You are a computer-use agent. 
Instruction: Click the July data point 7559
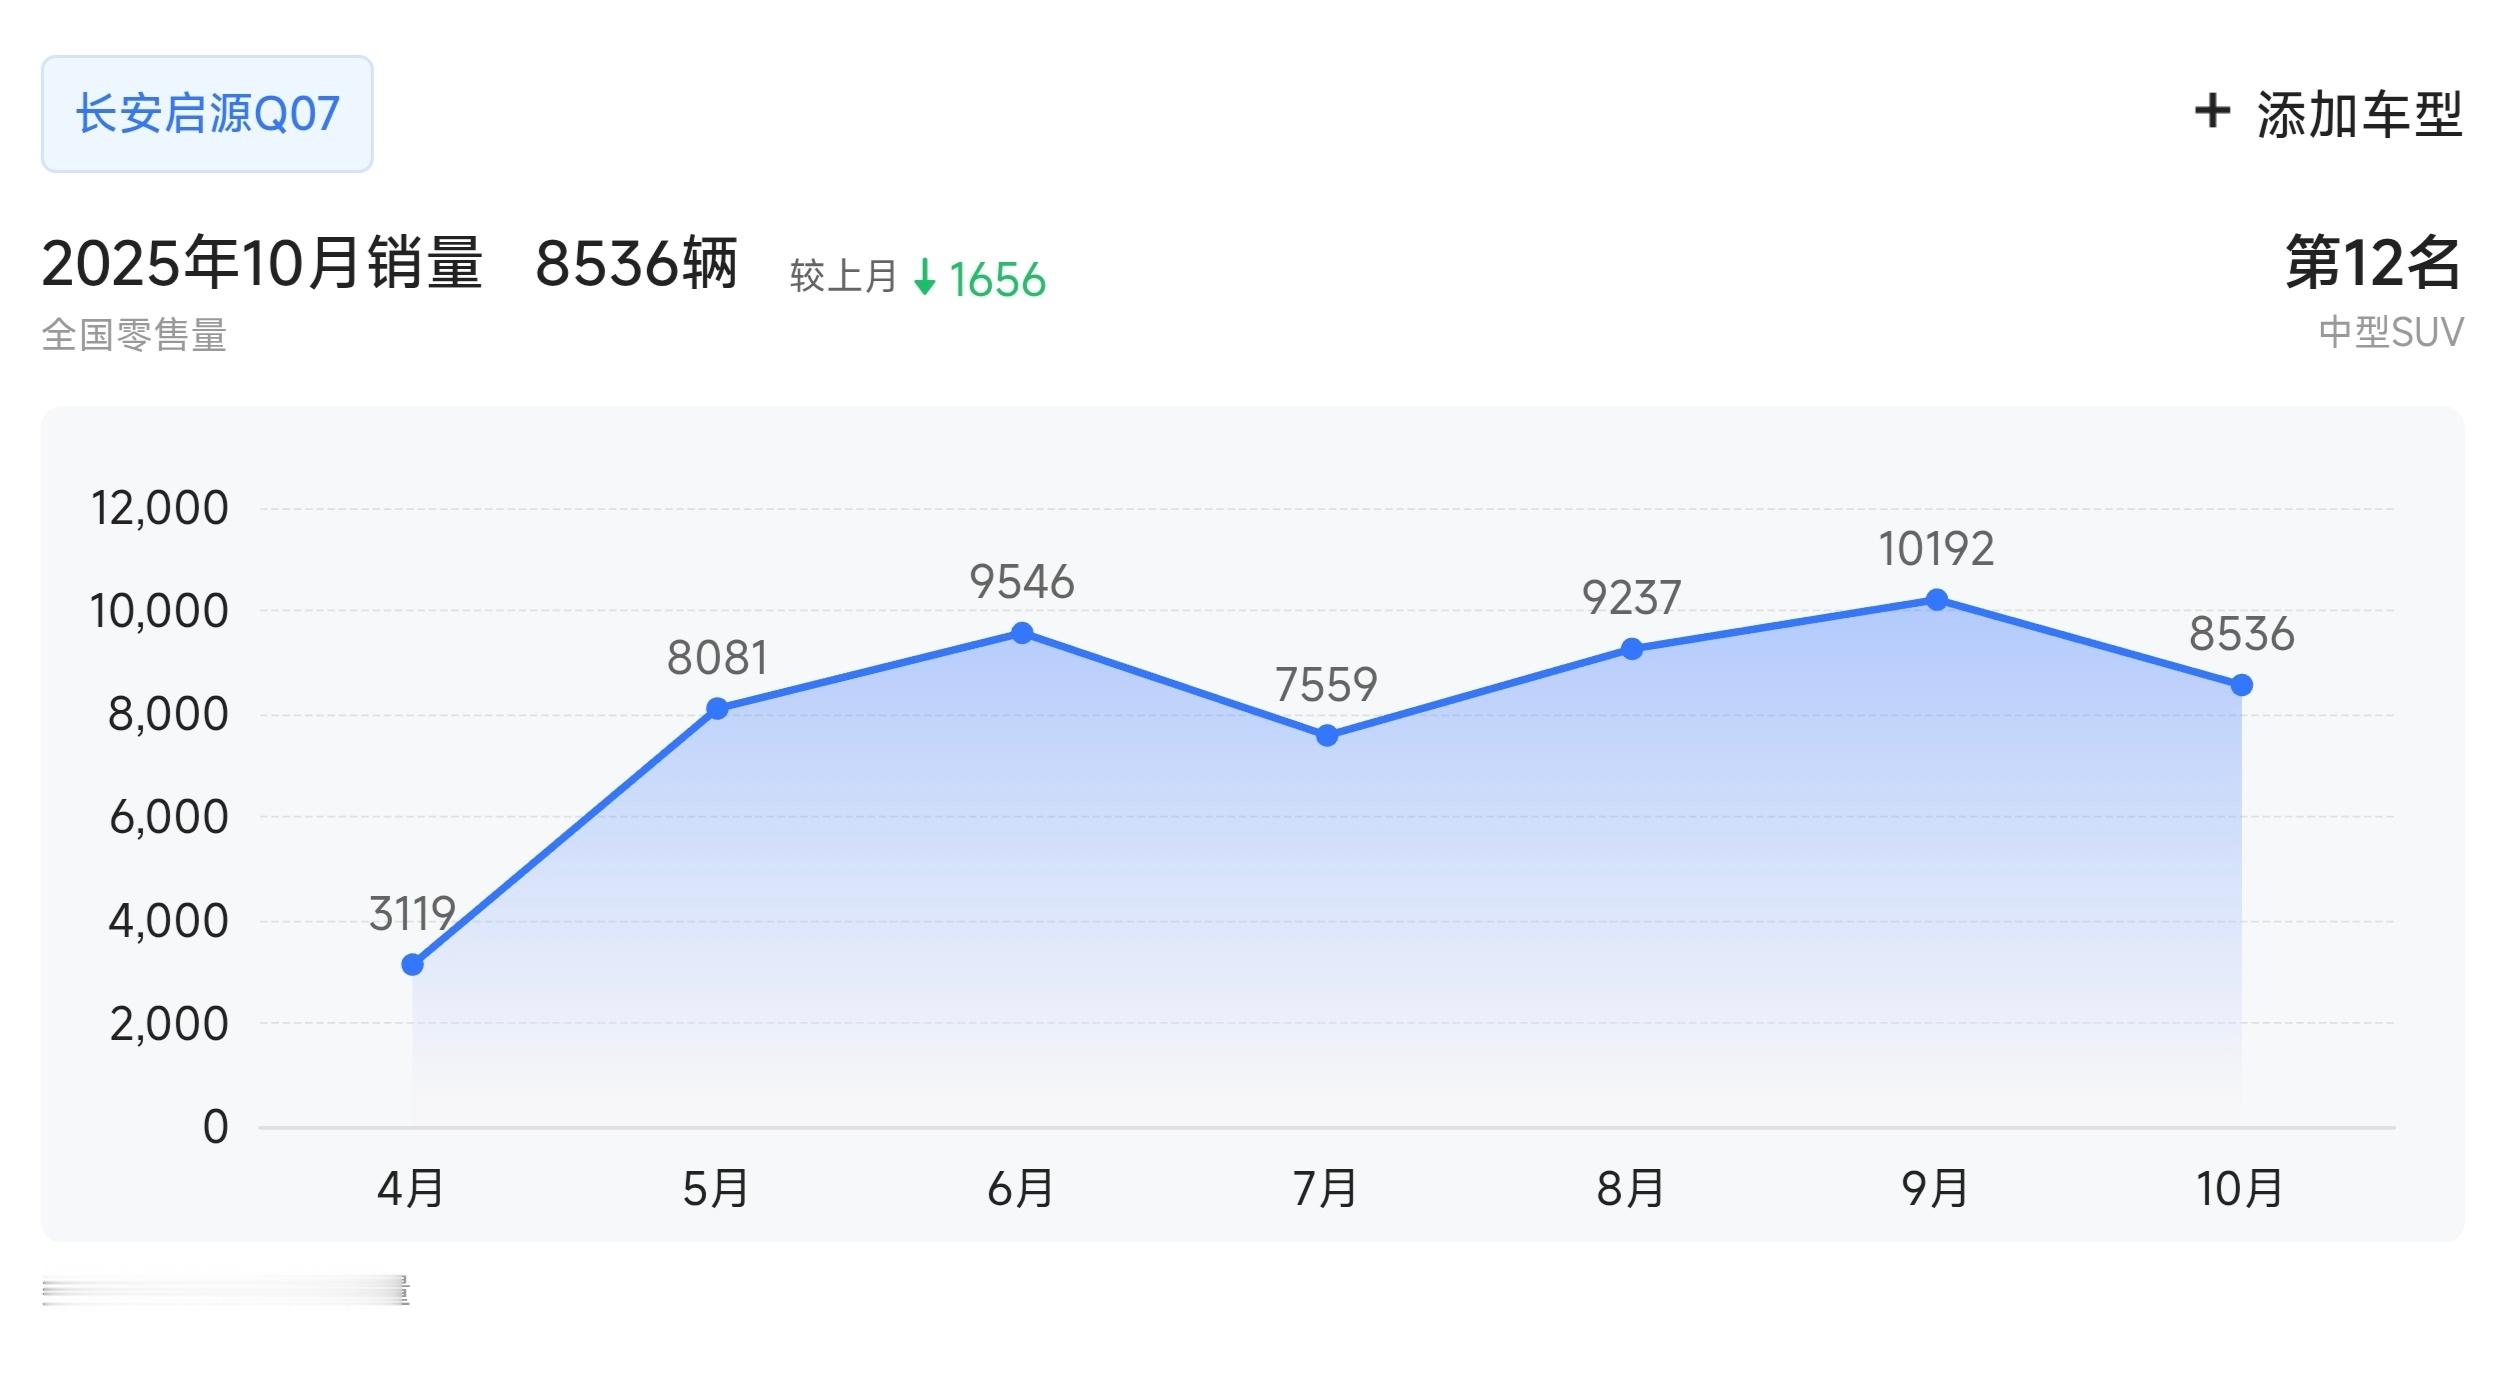[1327, 736]
